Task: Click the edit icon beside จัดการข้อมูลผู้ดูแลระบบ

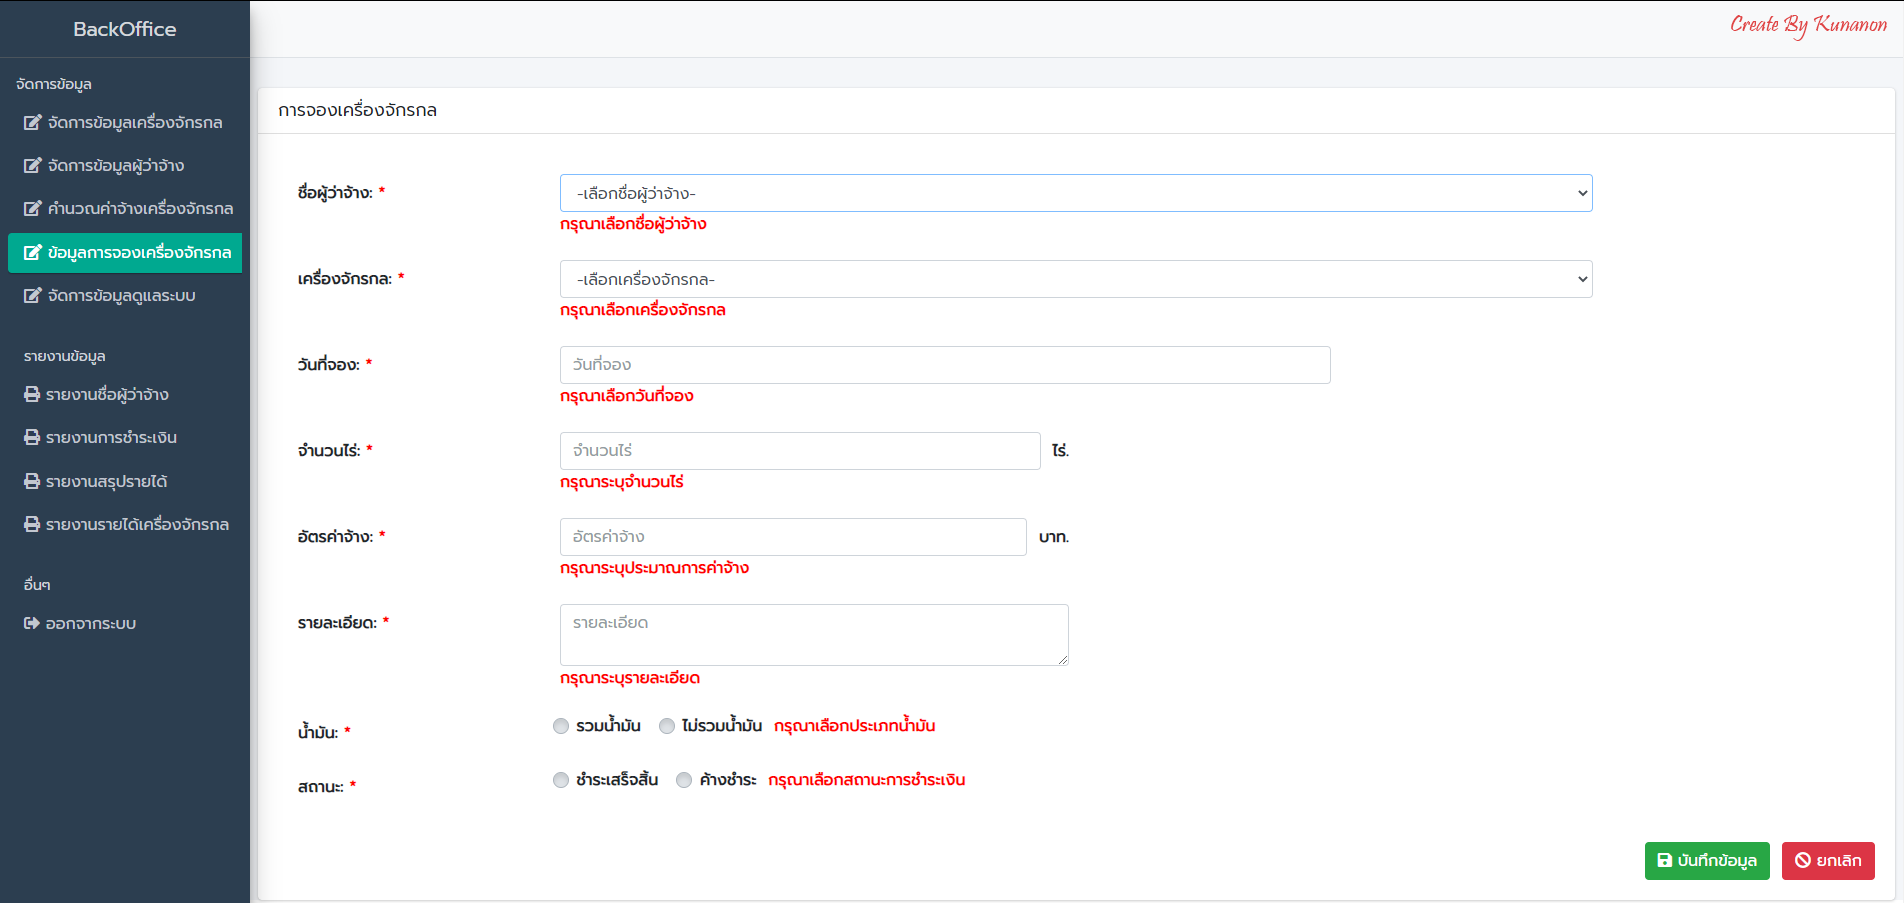Action: 32,296
